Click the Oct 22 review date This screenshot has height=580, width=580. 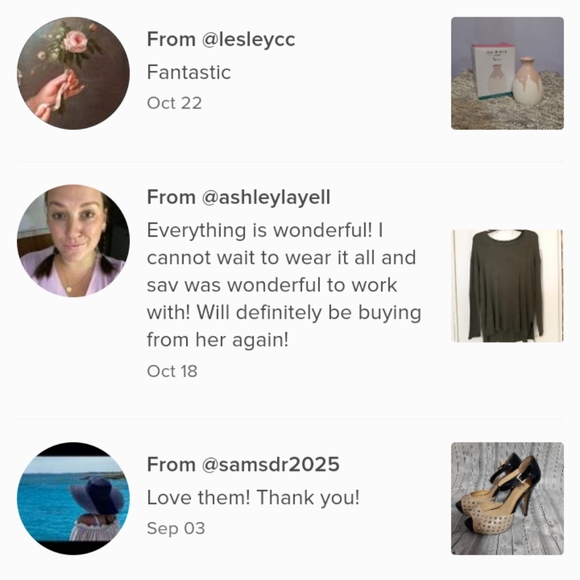click(x=175, y=103)
